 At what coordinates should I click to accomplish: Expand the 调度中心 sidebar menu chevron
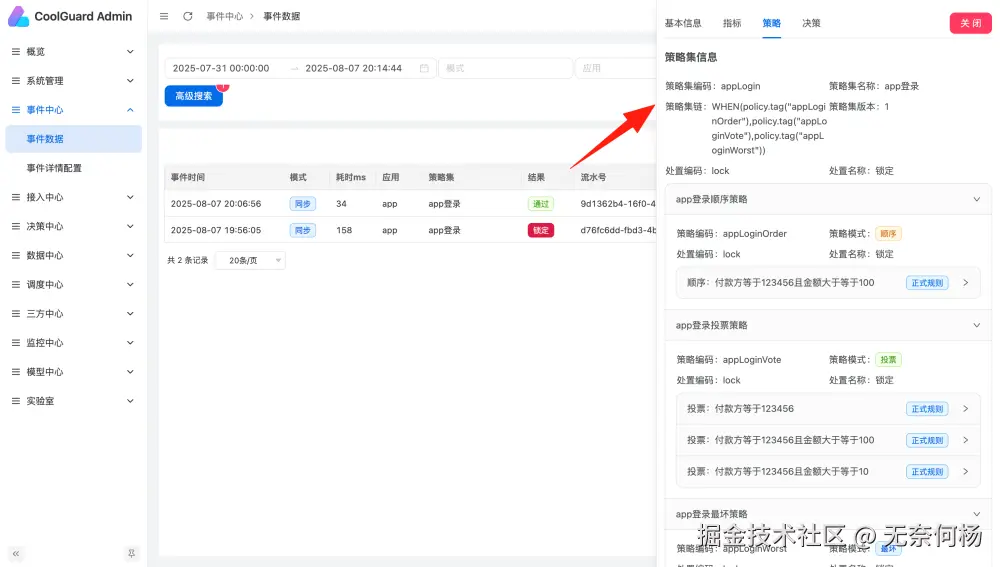point(130,284)
